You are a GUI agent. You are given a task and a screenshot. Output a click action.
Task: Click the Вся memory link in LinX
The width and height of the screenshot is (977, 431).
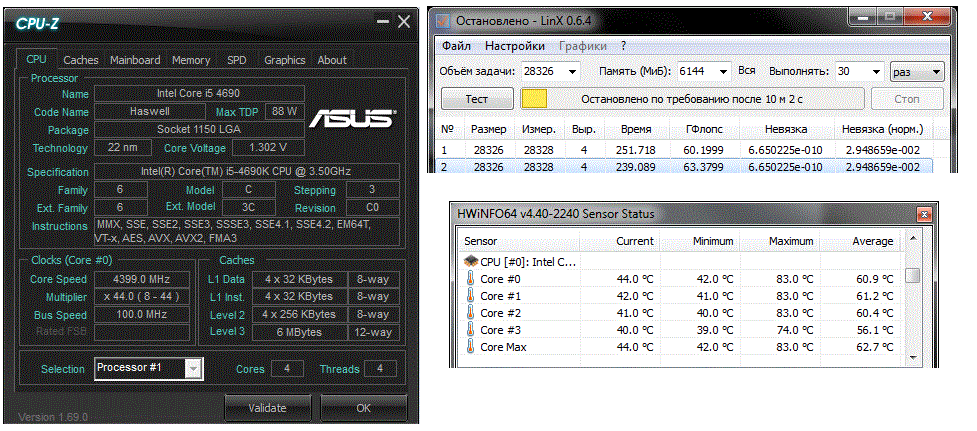[x=746, y=71]
